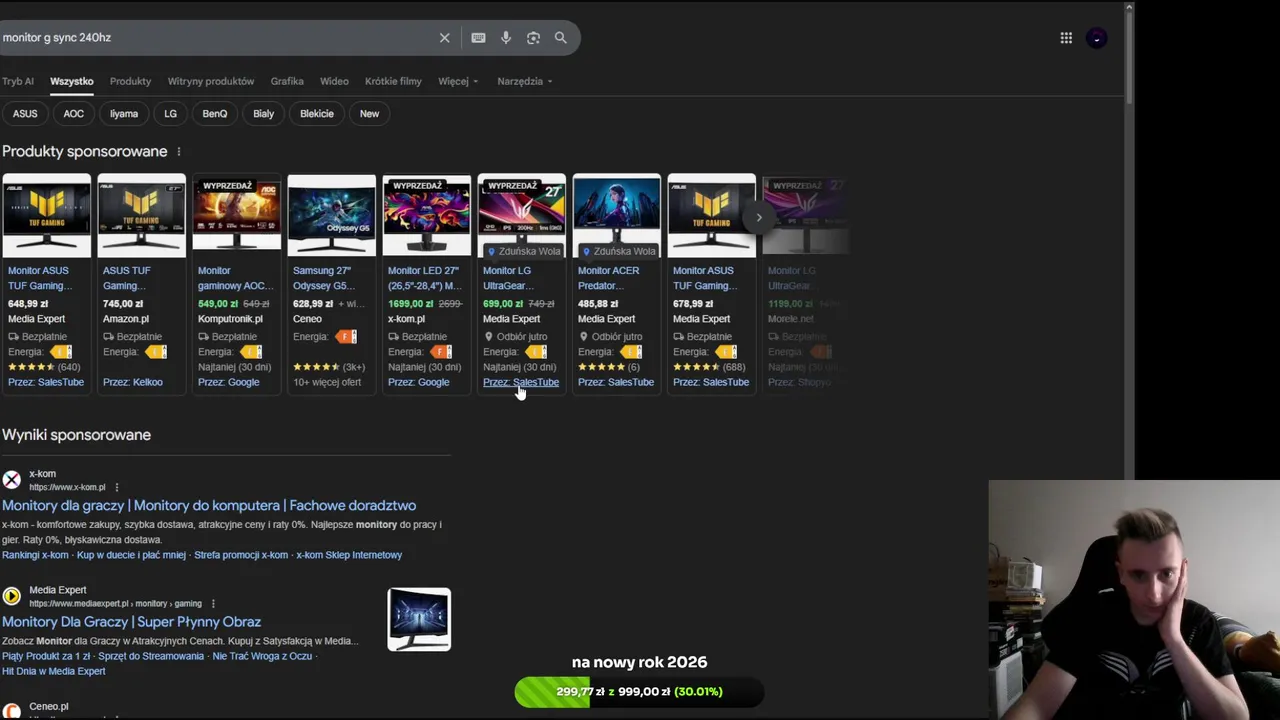Click Przez: Google on Komputronik card
The width and height of the screenshot is (1280, 720).
228,382
